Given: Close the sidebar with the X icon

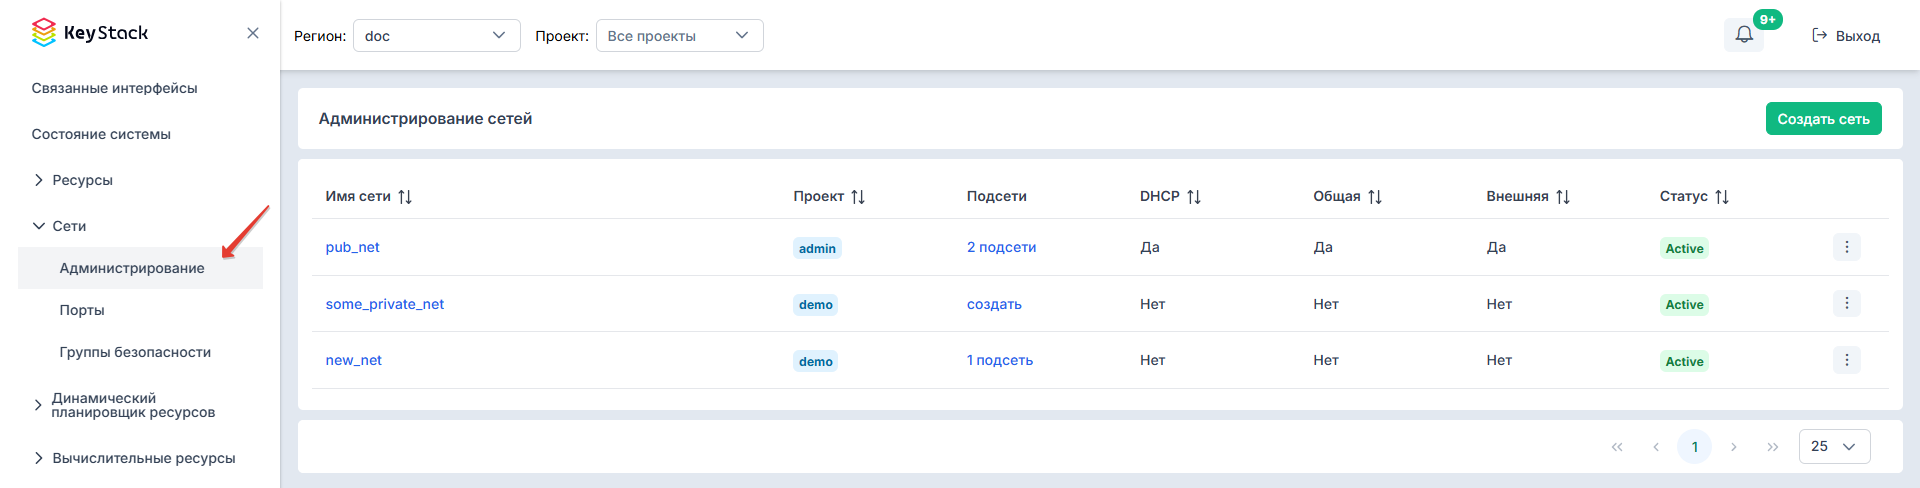Looking at the screenshot, I should click(253, 33).
